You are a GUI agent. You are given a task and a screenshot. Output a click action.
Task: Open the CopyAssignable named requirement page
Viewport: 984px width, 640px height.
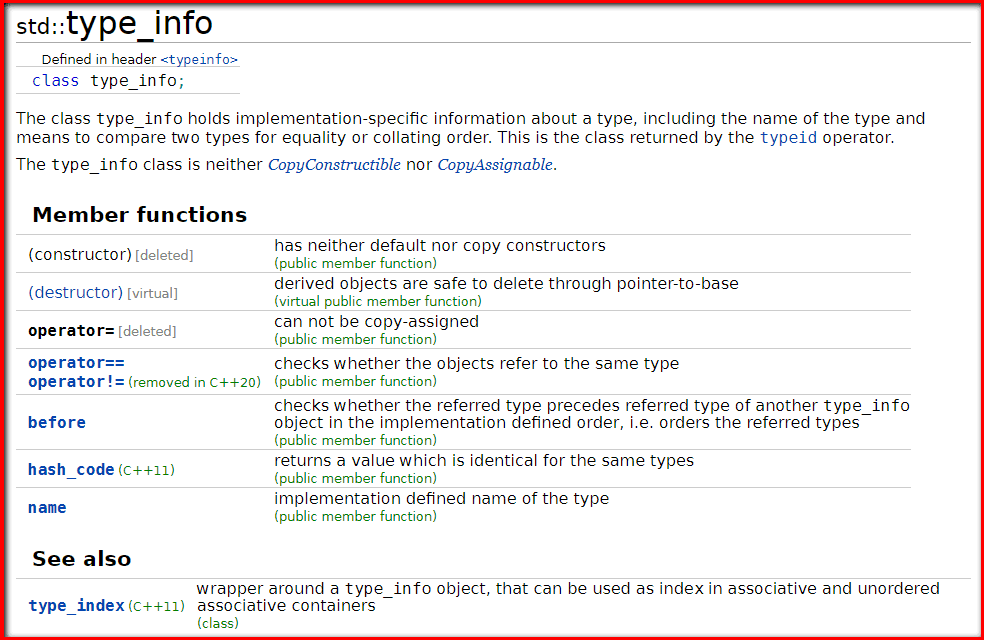click(493, 163)
